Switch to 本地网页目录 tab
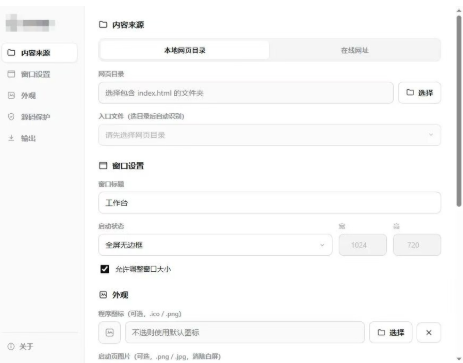Screen dimensions: 463x363 click(x=185, y=50)
